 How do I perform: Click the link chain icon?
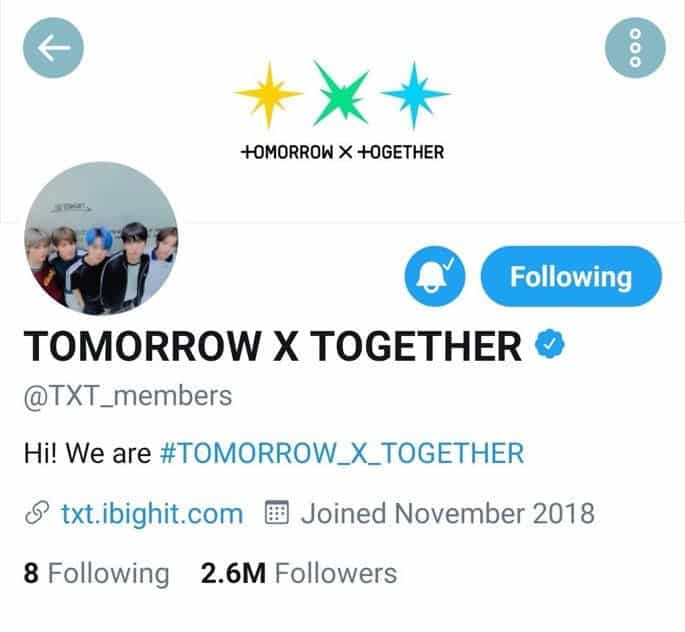pos(37,513)
